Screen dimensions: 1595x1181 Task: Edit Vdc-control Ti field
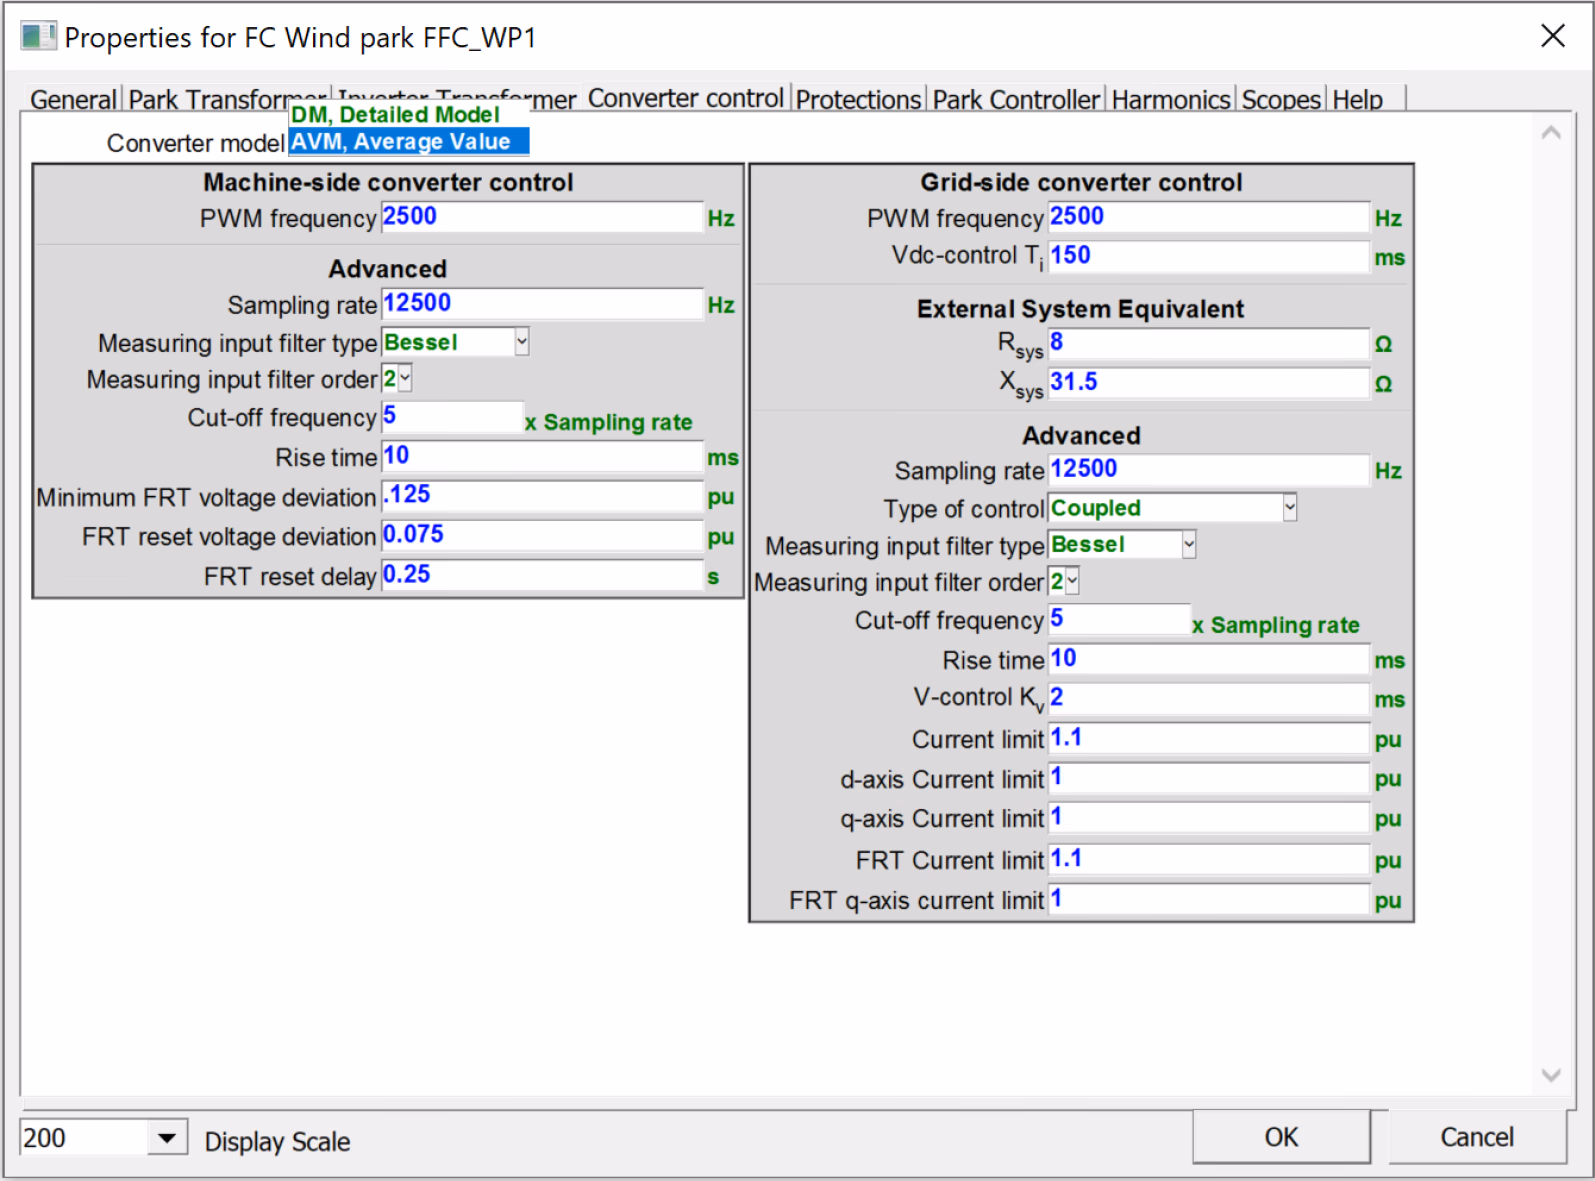pyautogui.click(x=1208, y=256)
